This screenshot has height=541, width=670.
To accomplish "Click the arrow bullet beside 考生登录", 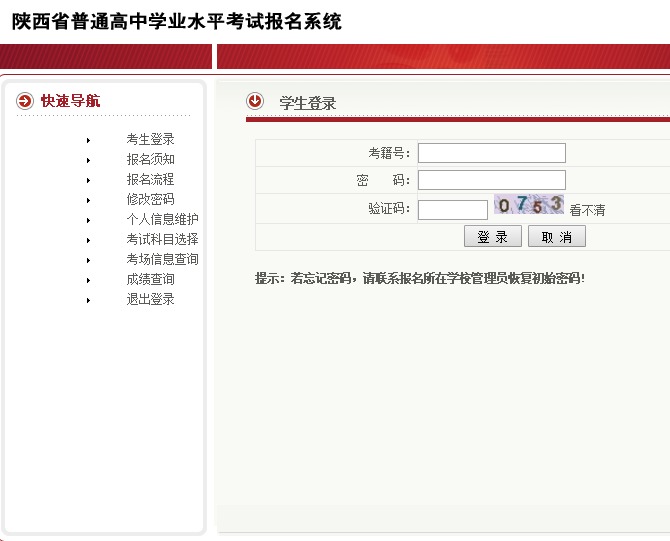I will tap(88, 140).
